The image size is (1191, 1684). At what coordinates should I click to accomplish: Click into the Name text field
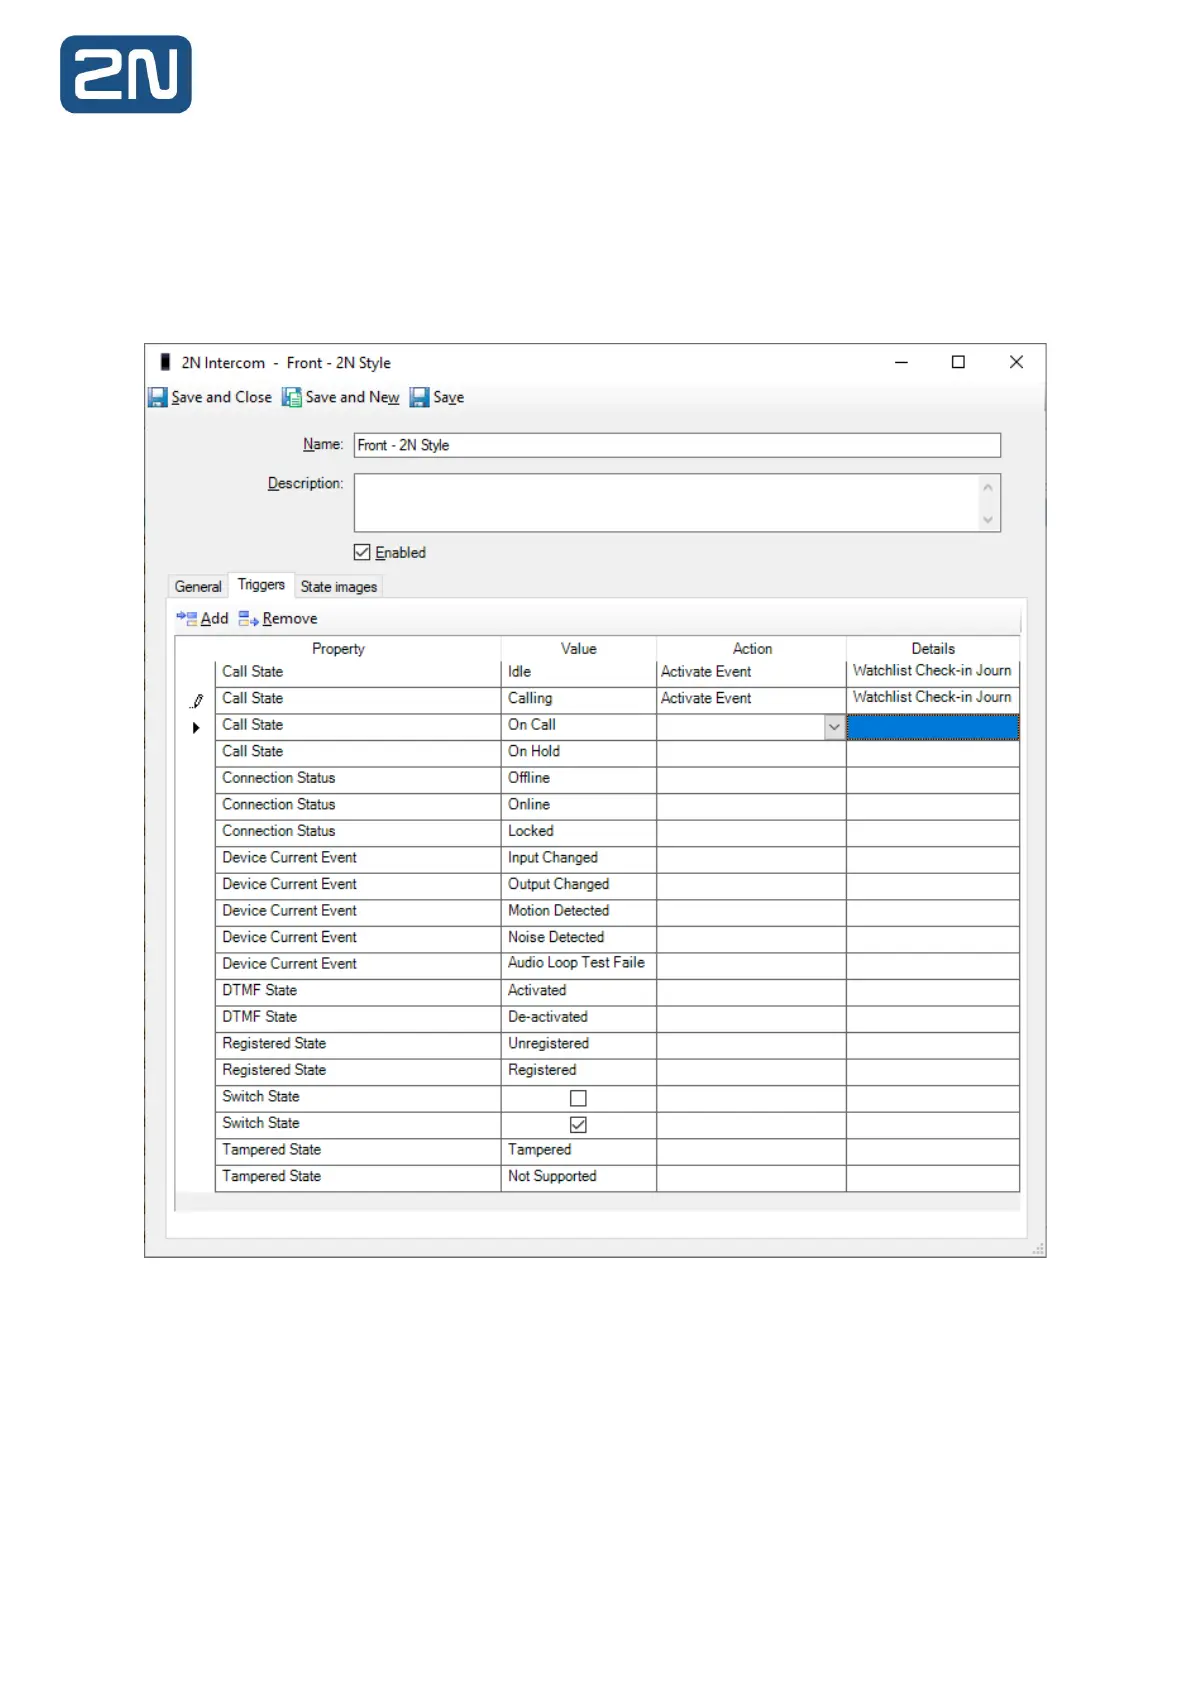[x=676, y=445]
